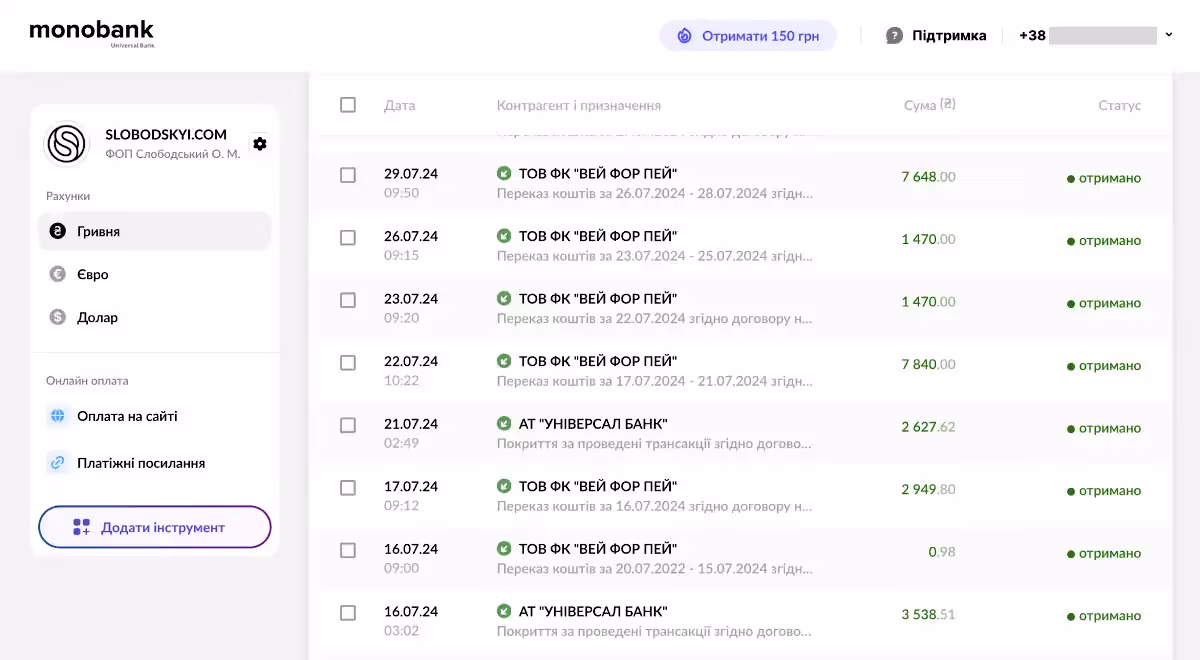Click the Дата column header
This screenshot has height=660, width=1200.
tap(399, 105)
